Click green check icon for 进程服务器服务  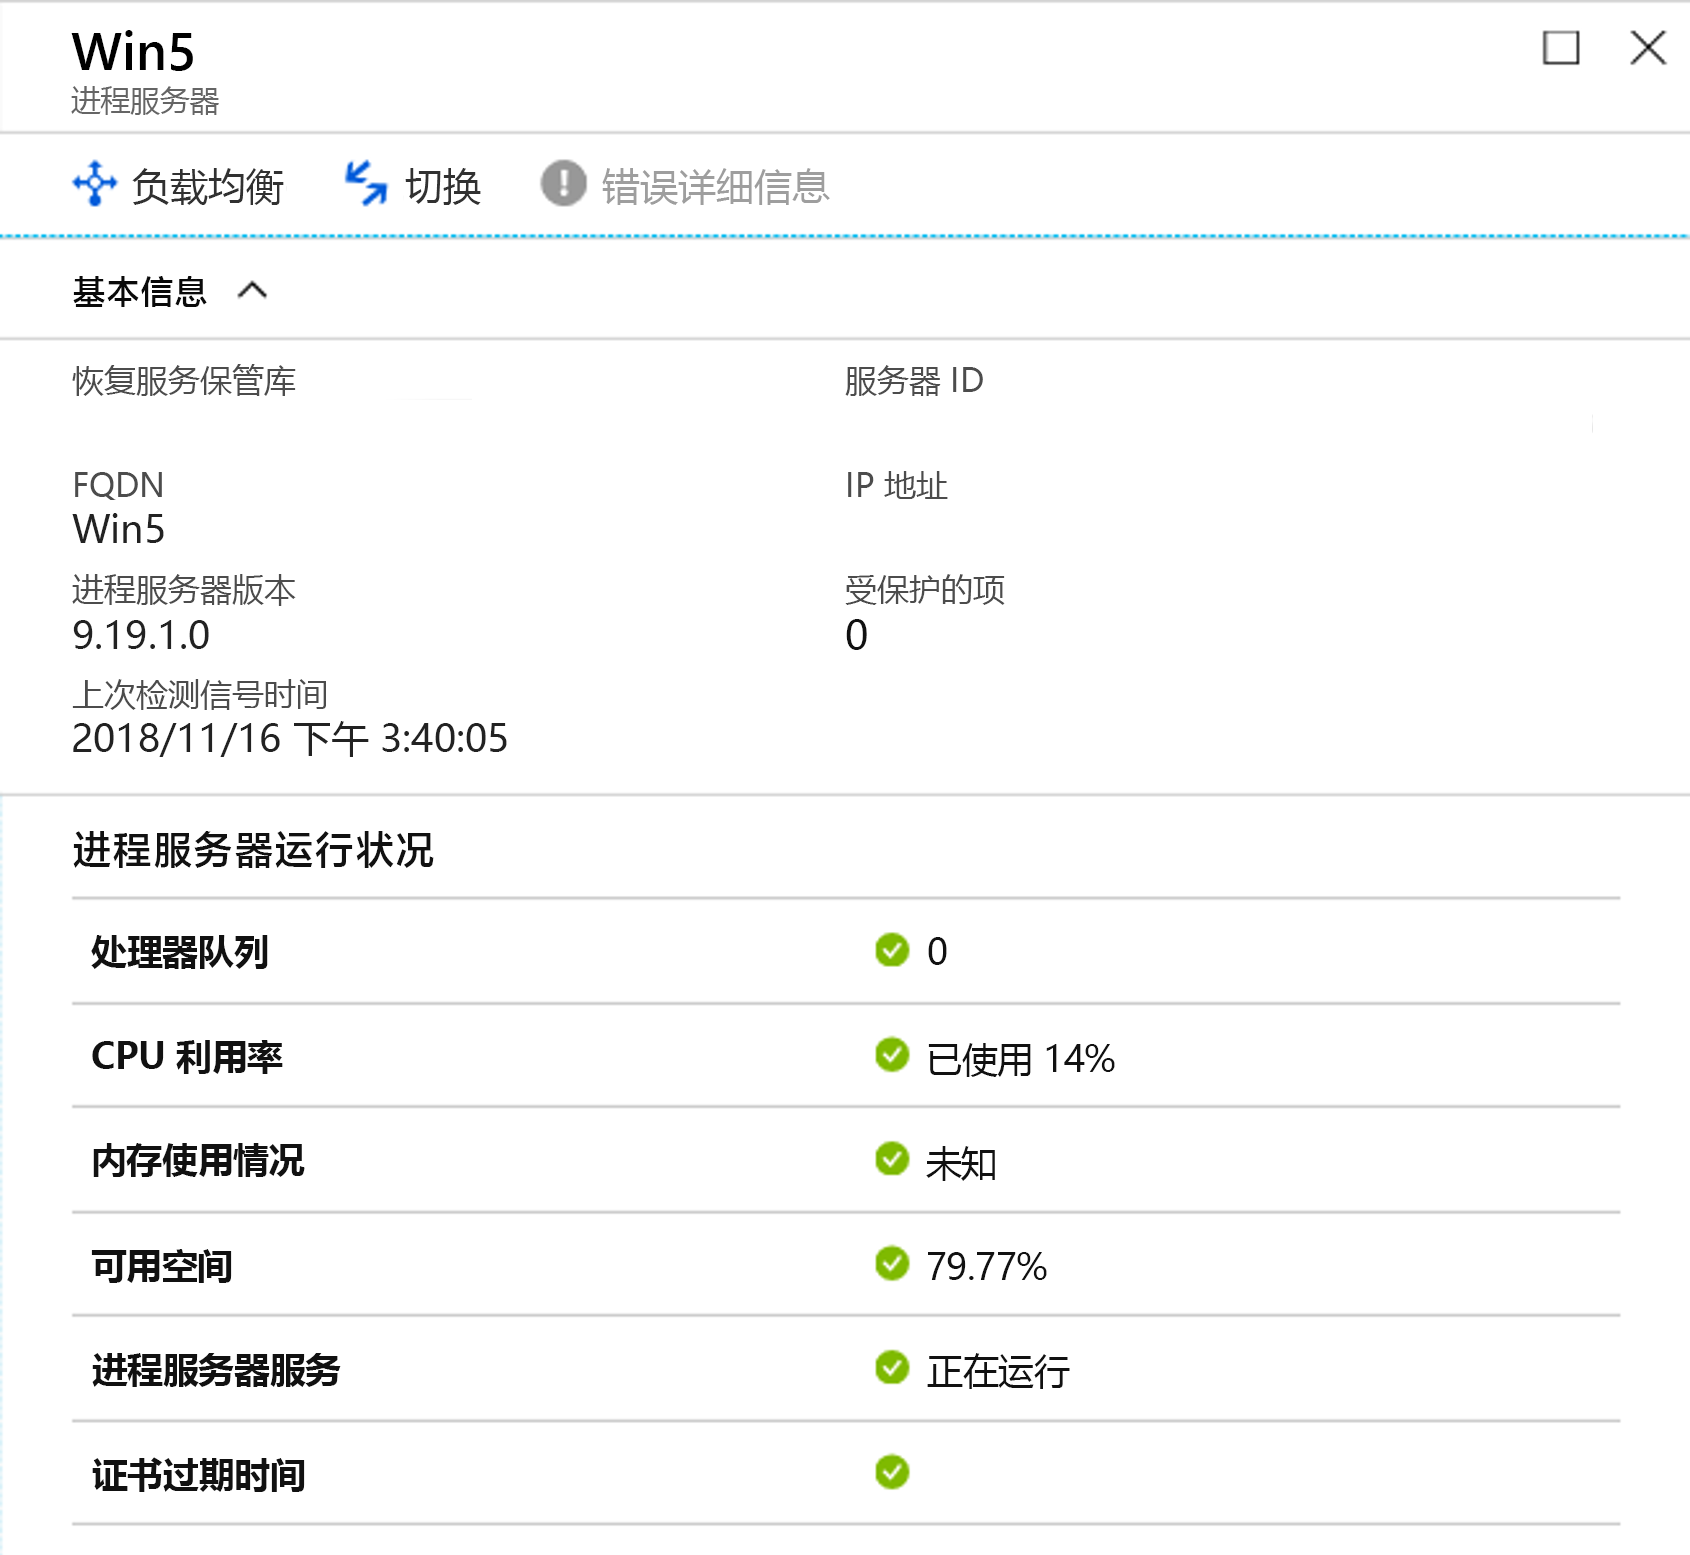pos(892,1367)
